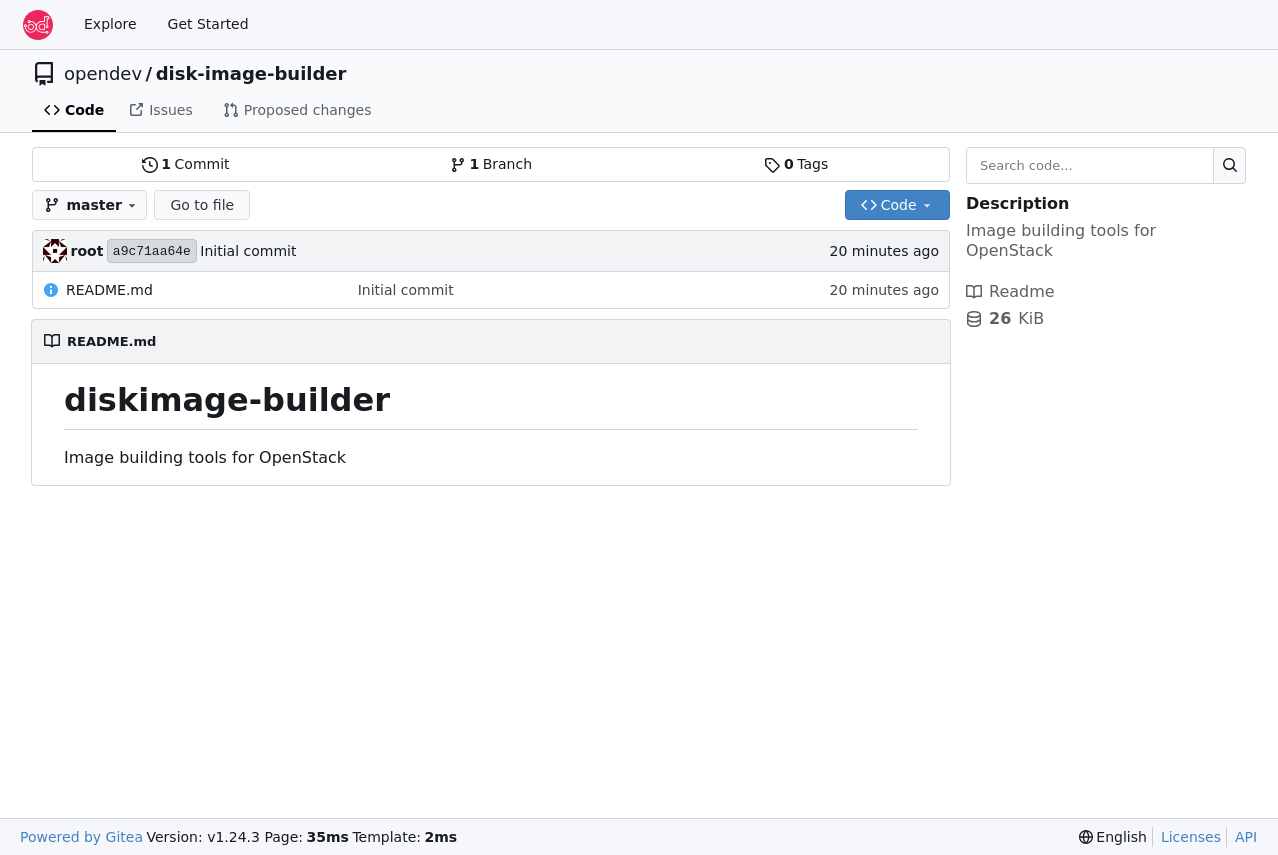Click the tag icon beside 0 Tags
Screen dimensions: 1278x855
pos(772,165)
